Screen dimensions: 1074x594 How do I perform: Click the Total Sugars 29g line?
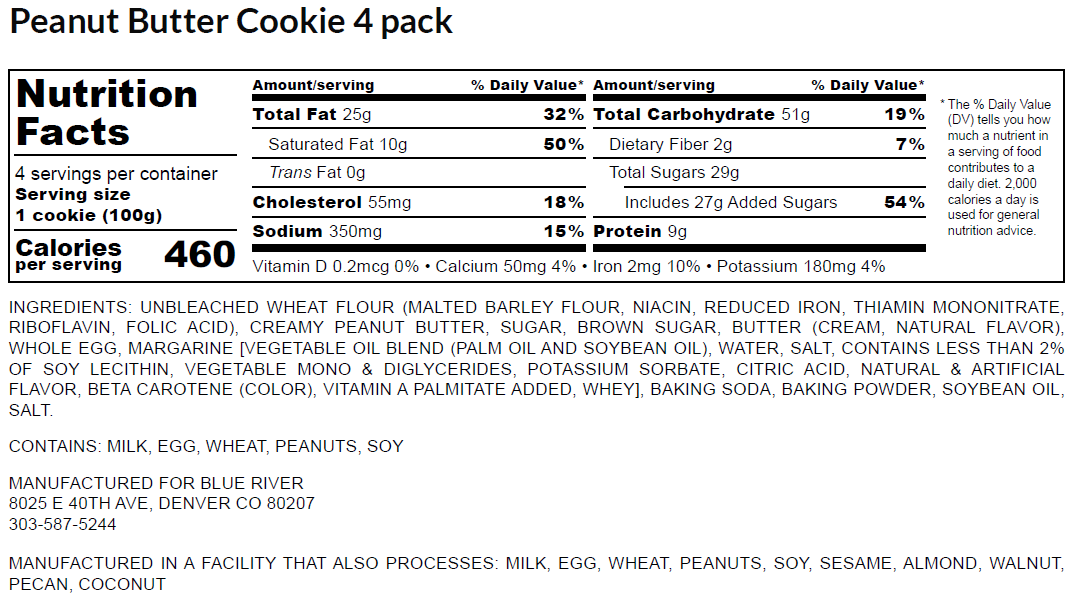click(674, 174)
